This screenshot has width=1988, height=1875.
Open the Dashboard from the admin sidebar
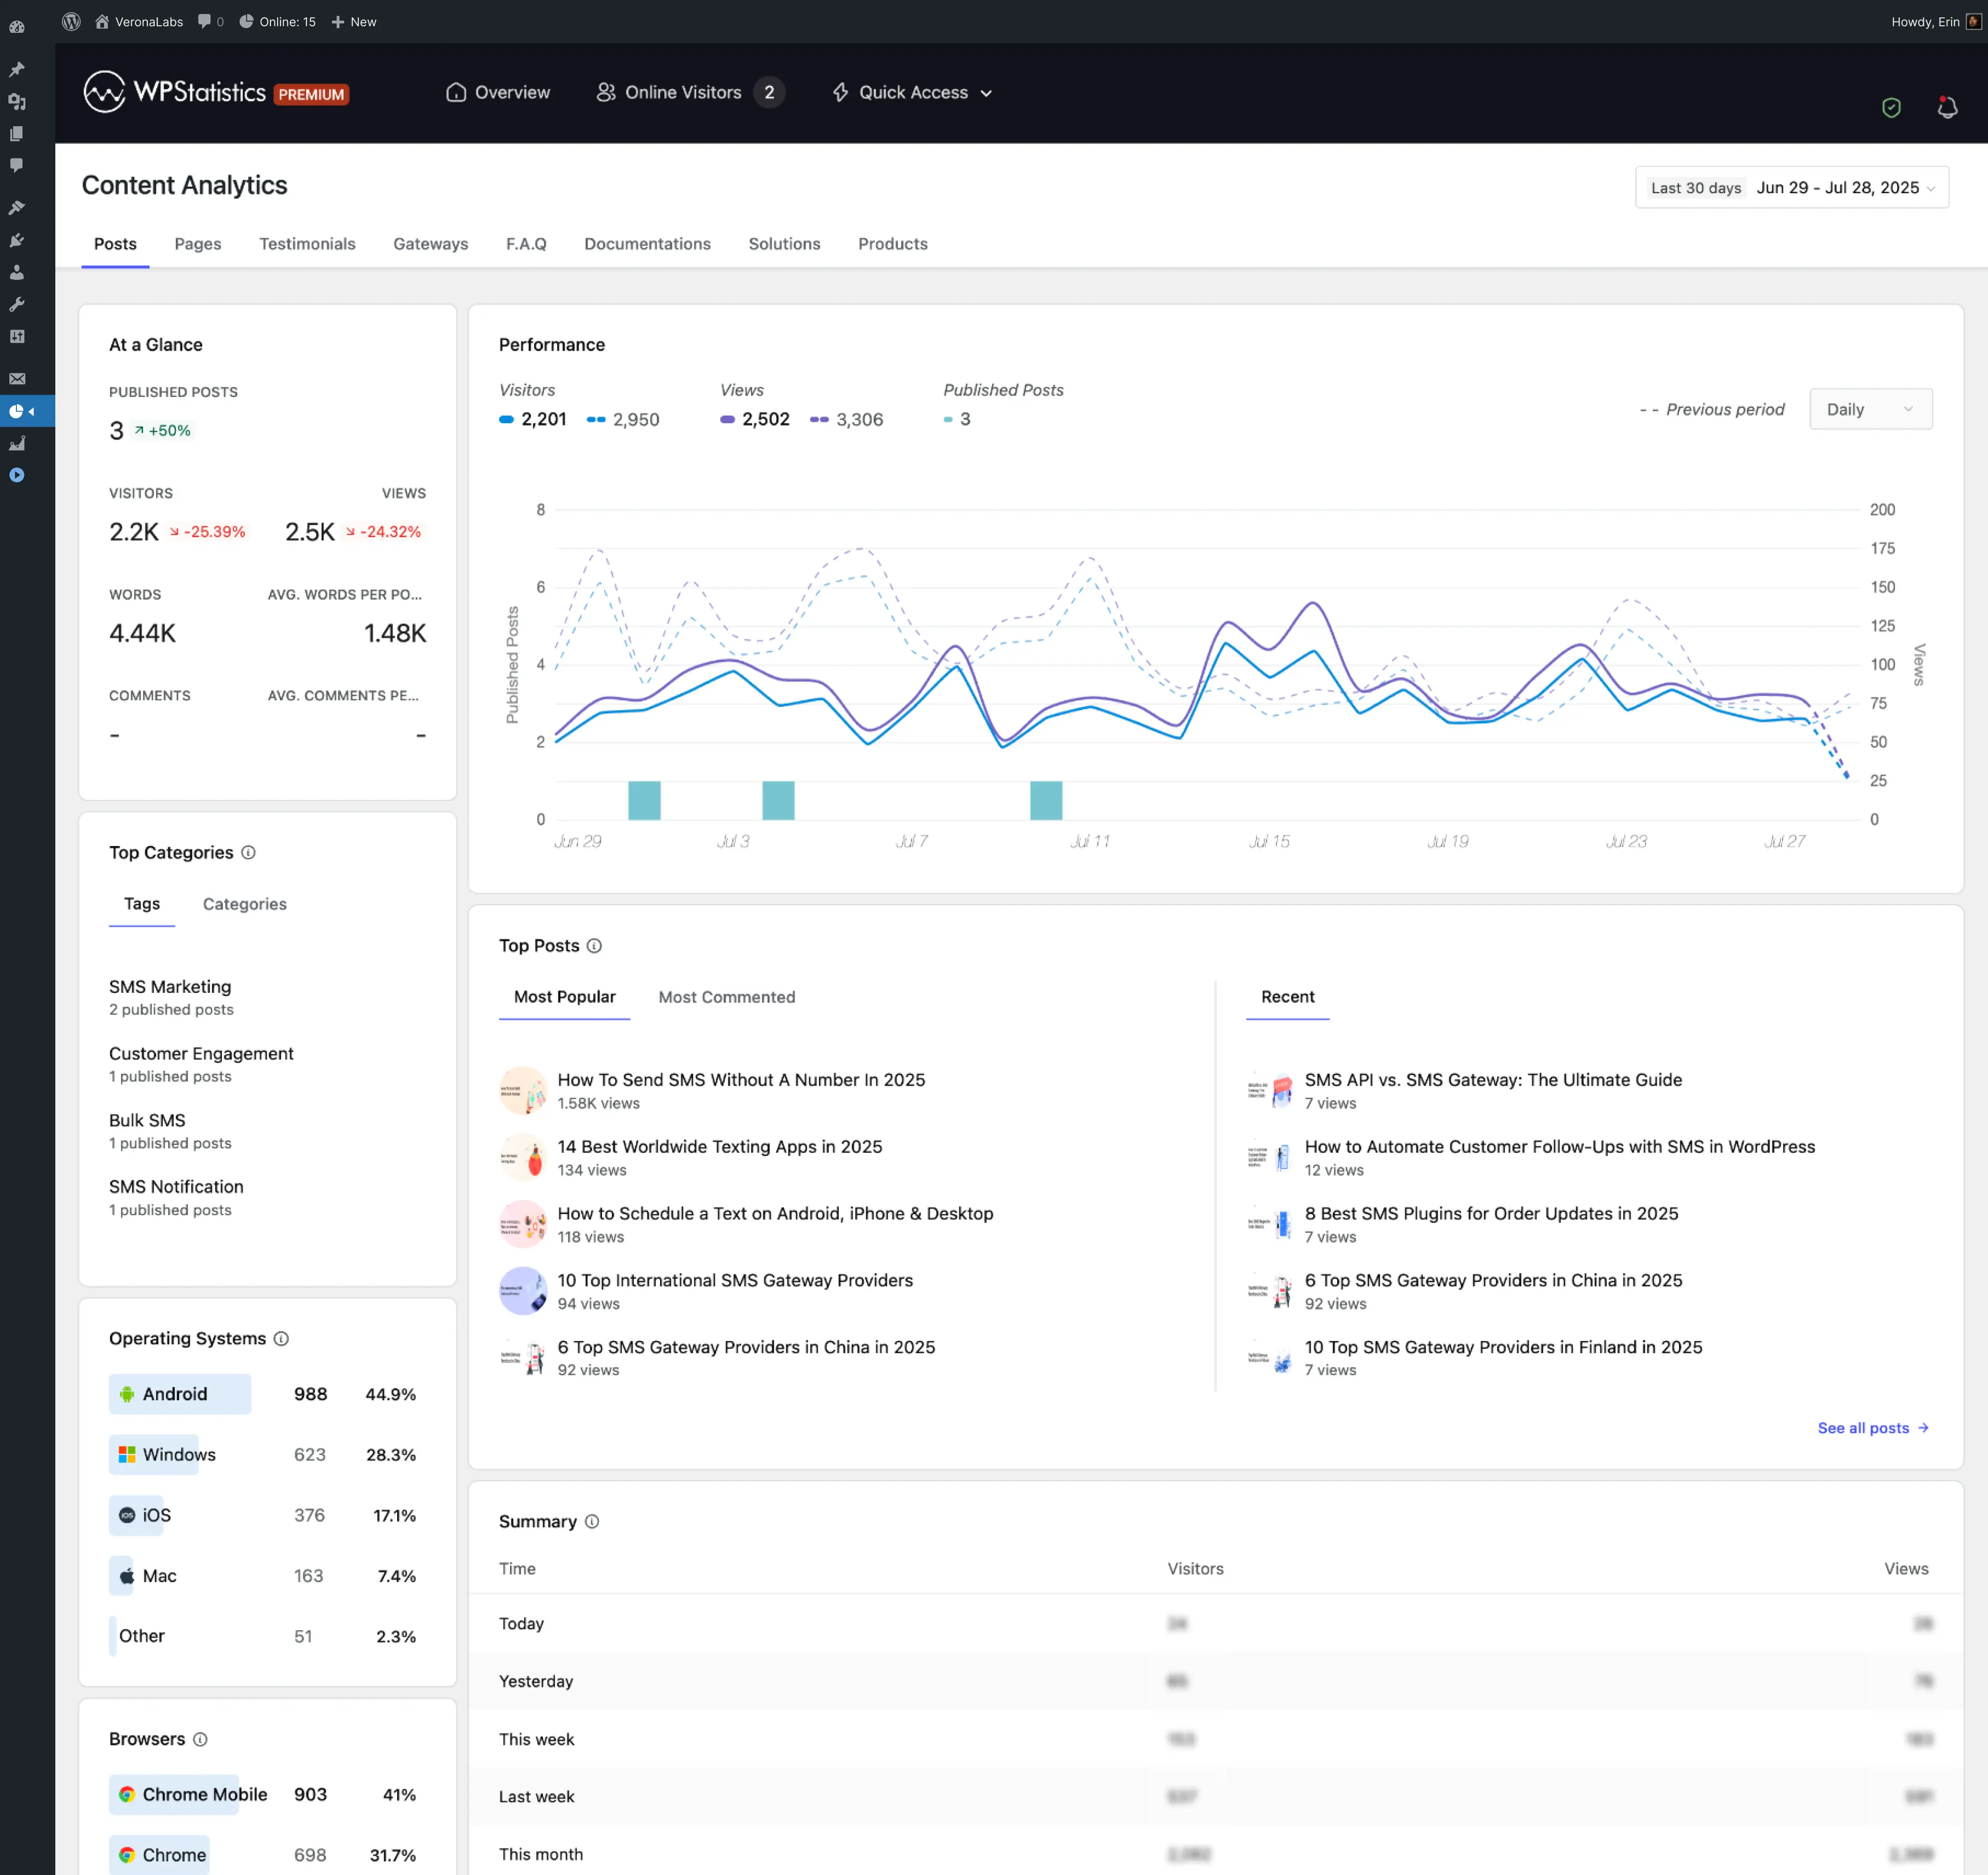[16, 27]
